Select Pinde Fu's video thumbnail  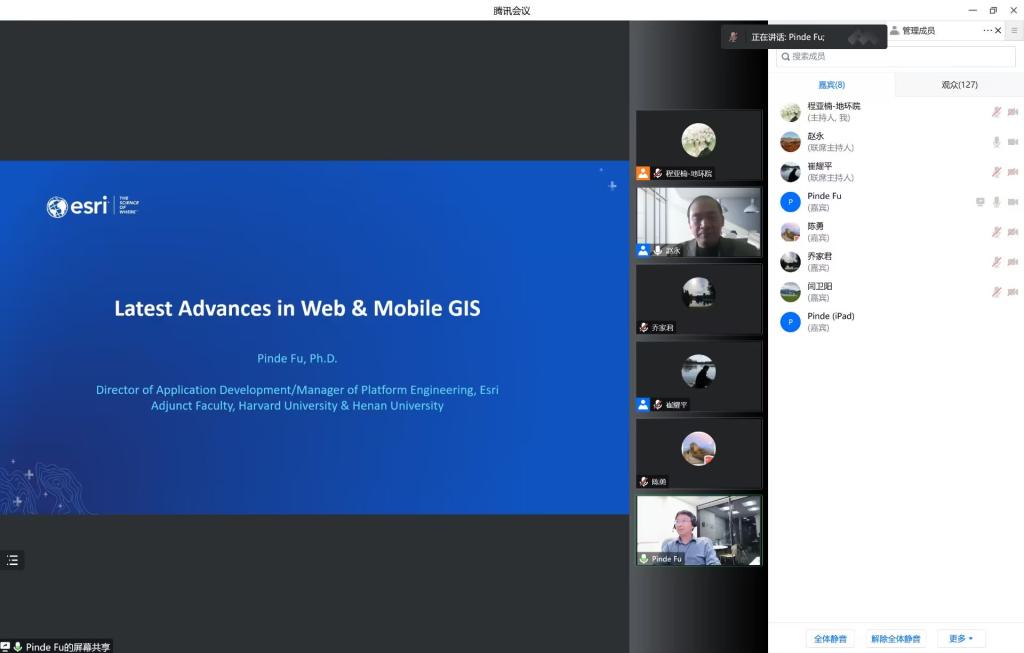(x=698, y=530)
